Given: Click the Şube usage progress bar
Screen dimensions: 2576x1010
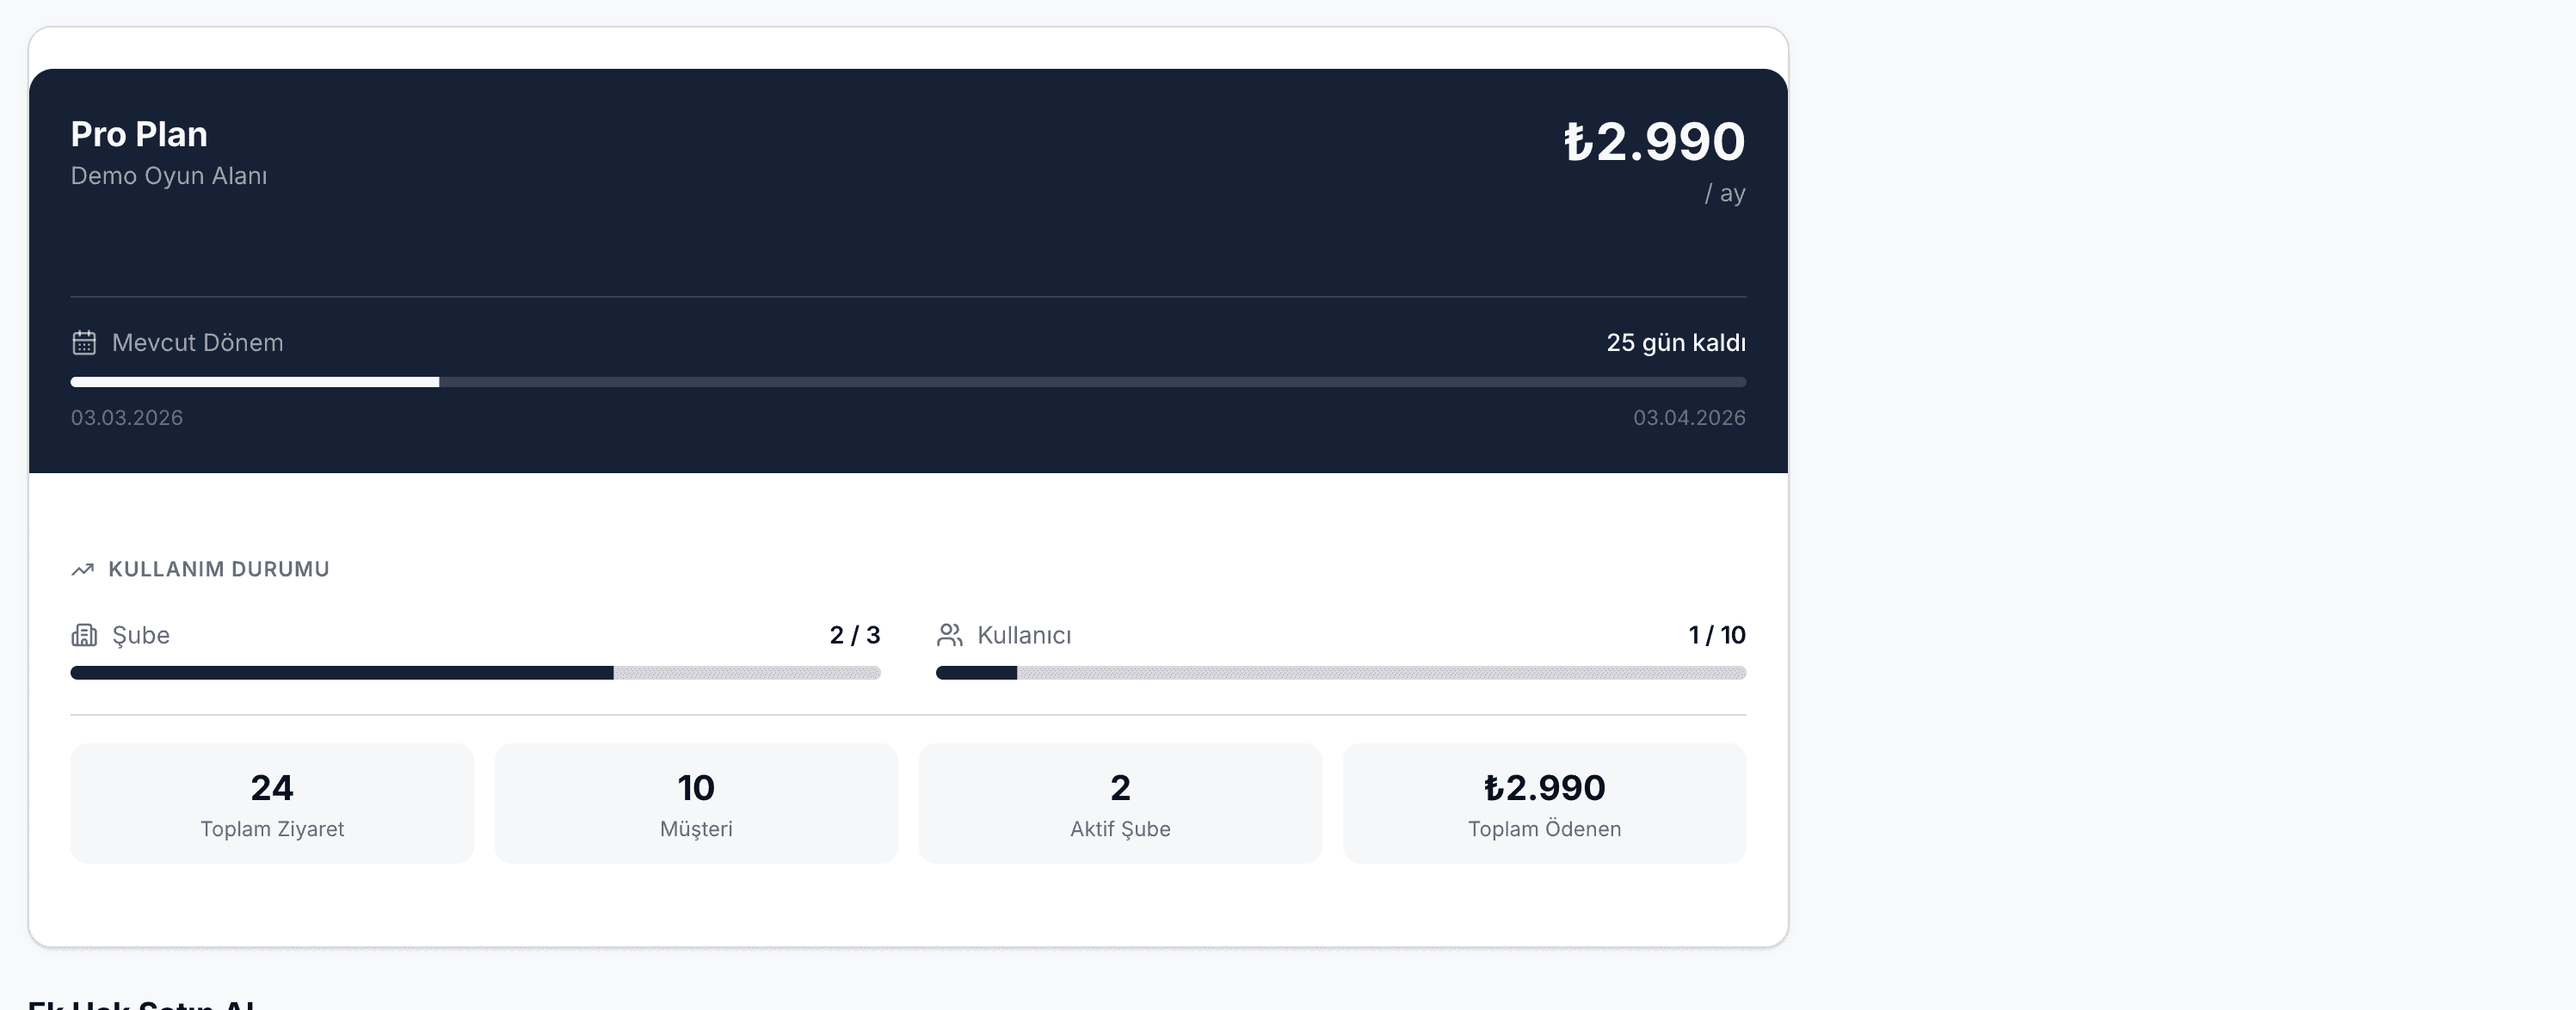Looking at the screenshot, I should (475, 673).
